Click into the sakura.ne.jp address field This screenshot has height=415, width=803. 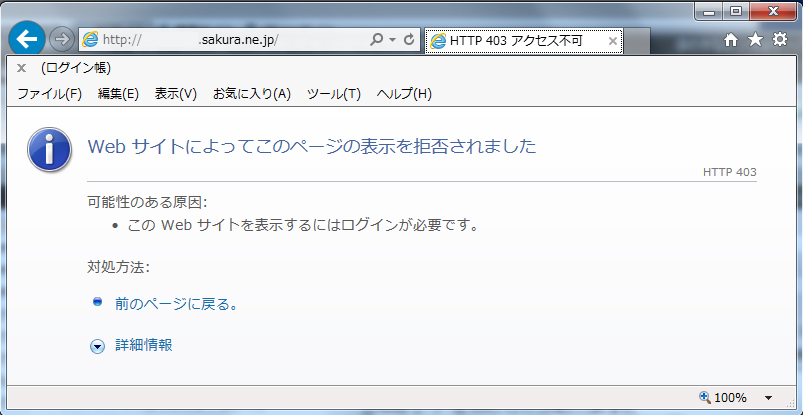tap(230, 40)
